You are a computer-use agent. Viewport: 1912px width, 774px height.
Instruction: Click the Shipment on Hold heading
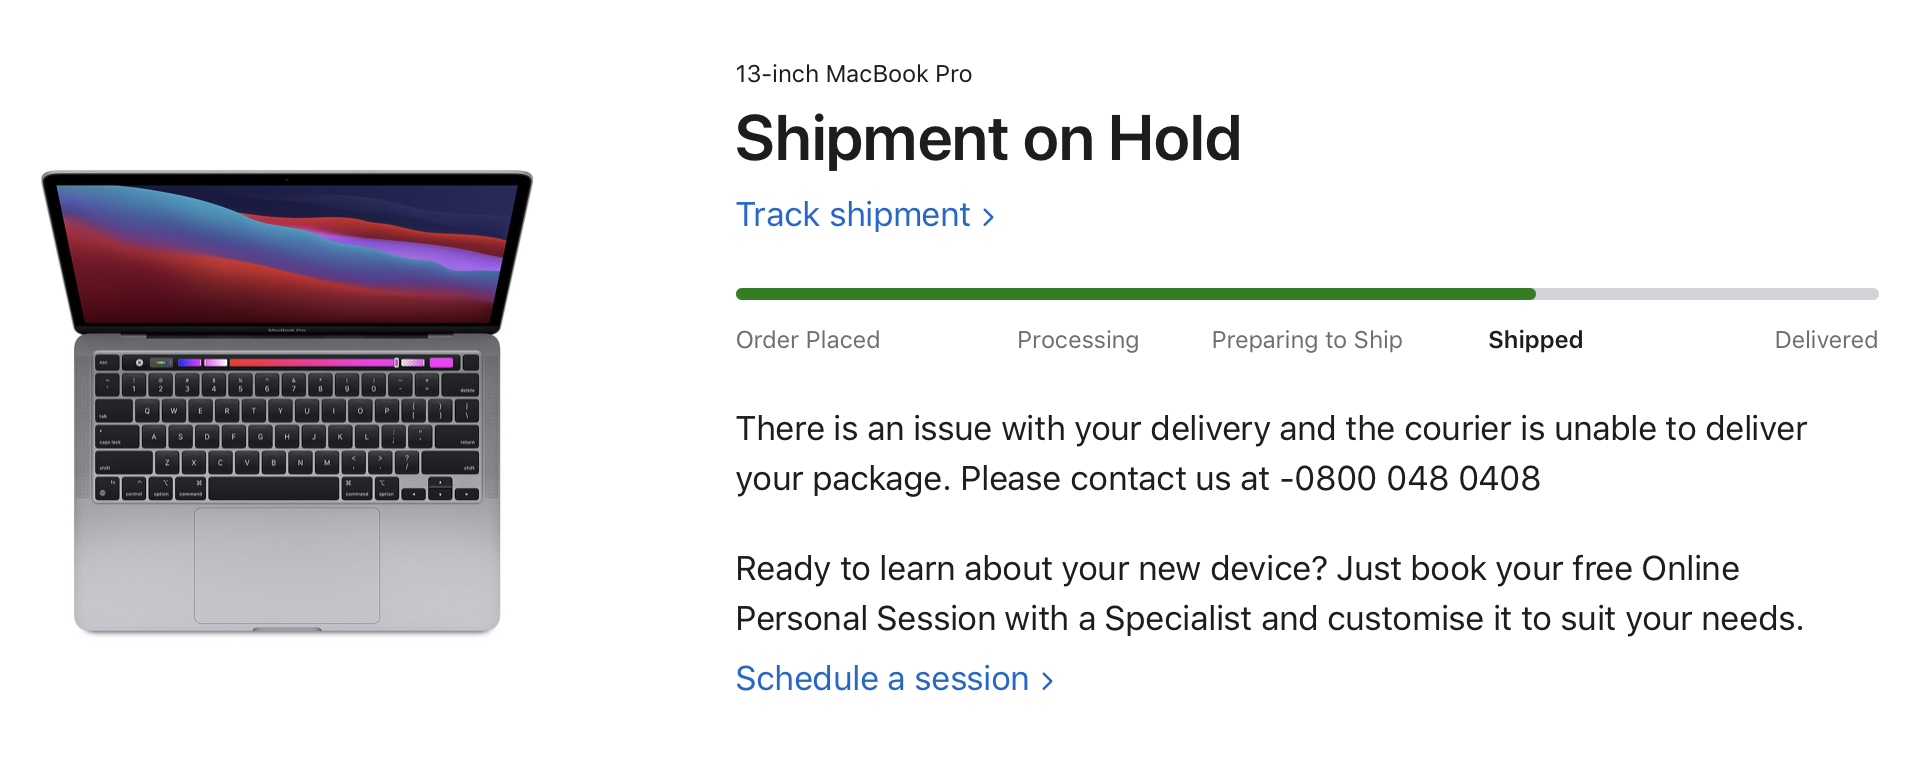pos(988,138)
